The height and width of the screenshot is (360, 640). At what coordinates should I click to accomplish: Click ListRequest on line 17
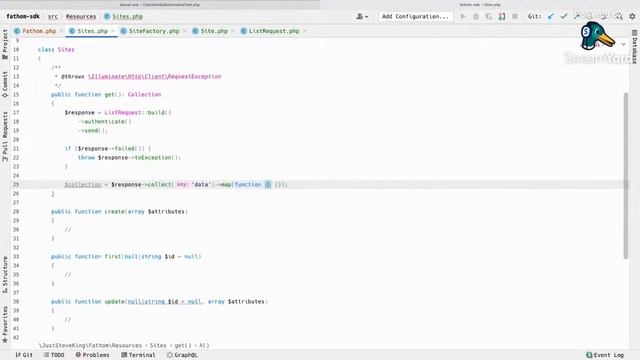tap(122, 112)
